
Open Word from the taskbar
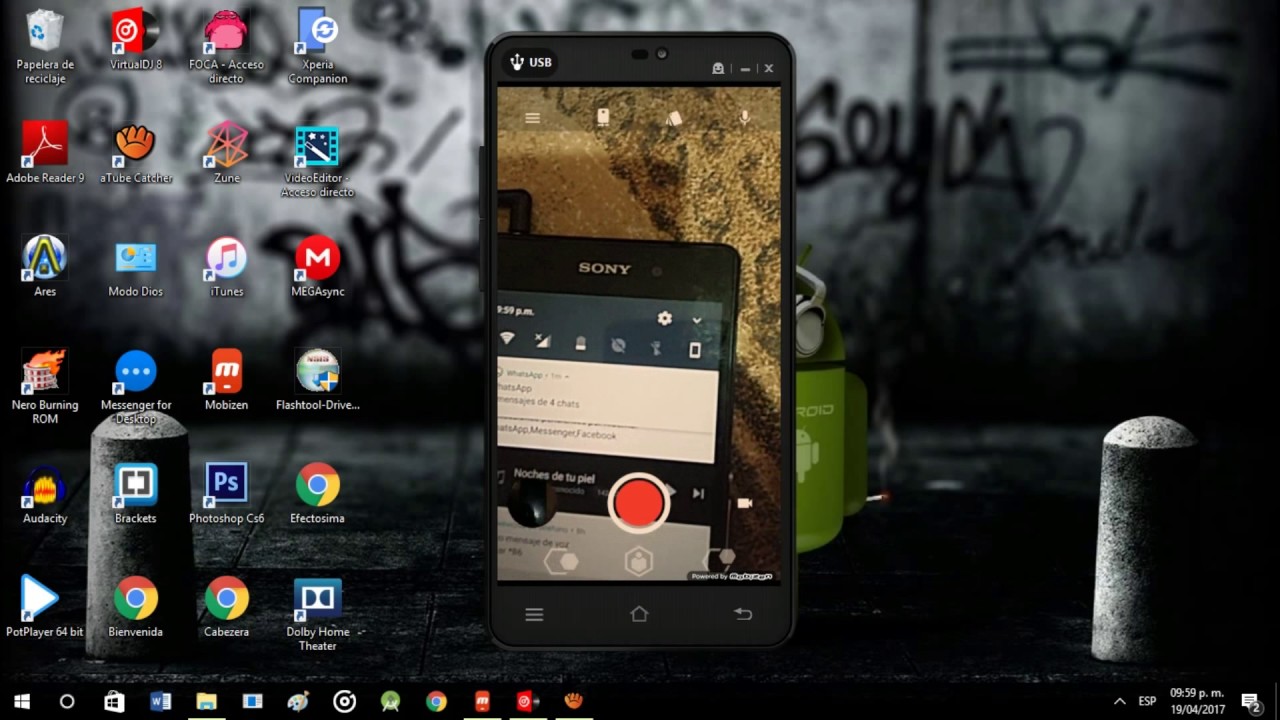(160, 702)
